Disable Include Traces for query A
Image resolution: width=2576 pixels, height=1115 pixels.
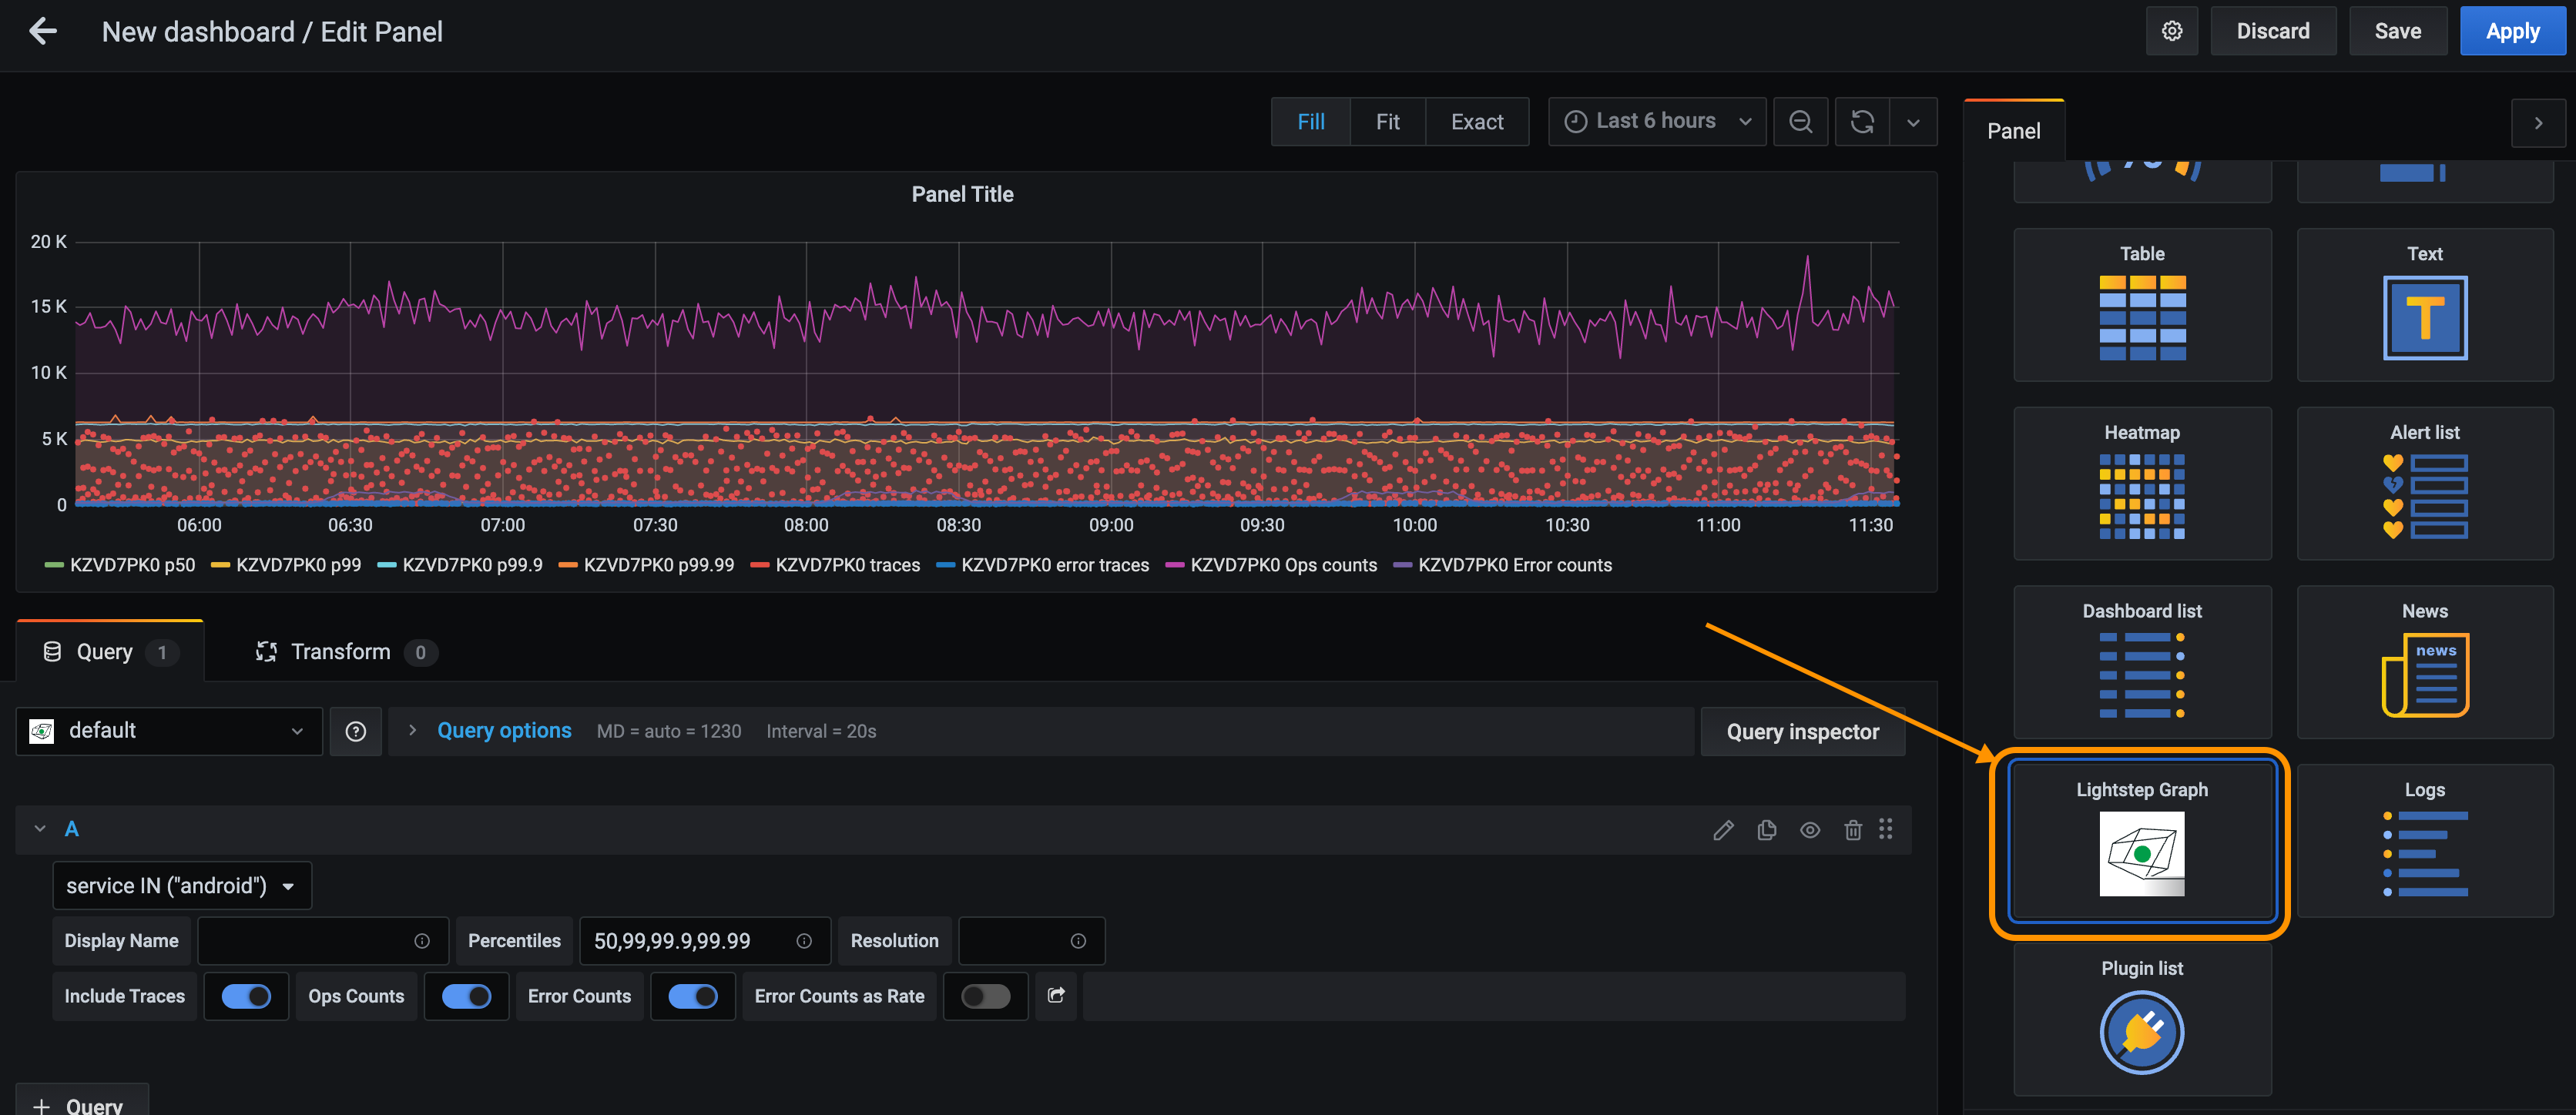(246, 996)
